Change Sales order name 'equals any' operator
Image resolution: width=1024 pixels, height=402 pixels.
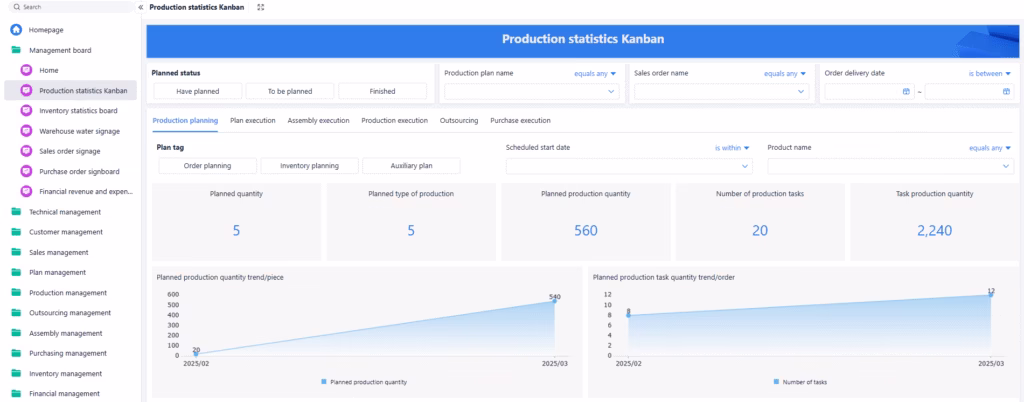click(784, 73)
